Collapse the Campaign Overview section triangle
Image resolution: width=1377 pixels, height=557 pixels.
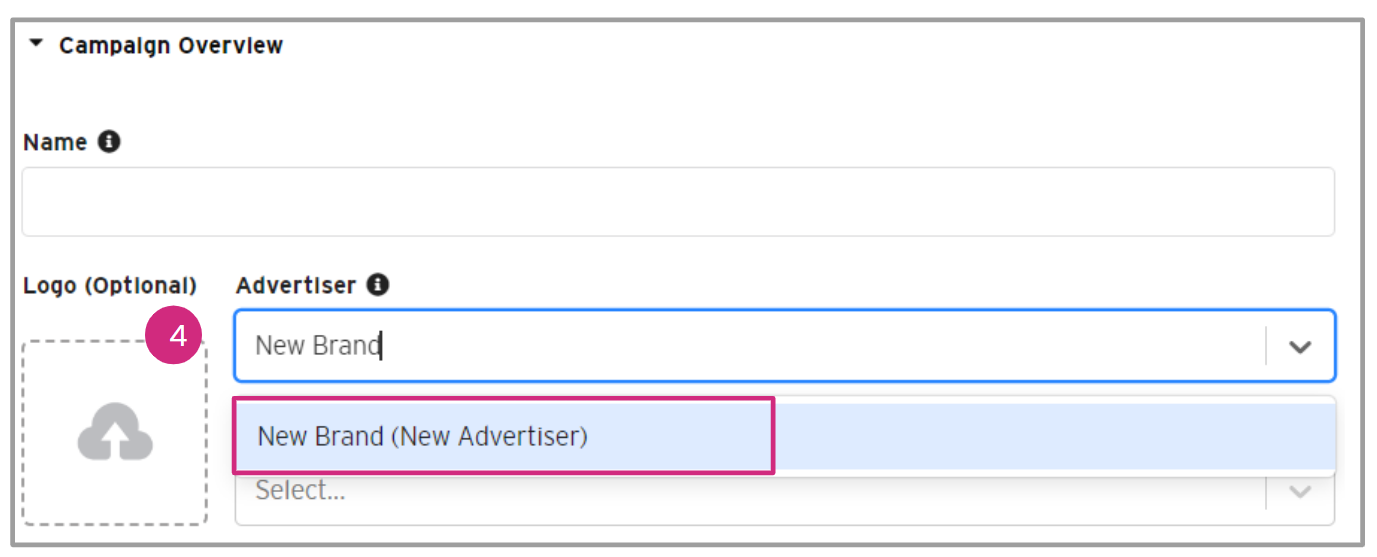click(36, 44)
